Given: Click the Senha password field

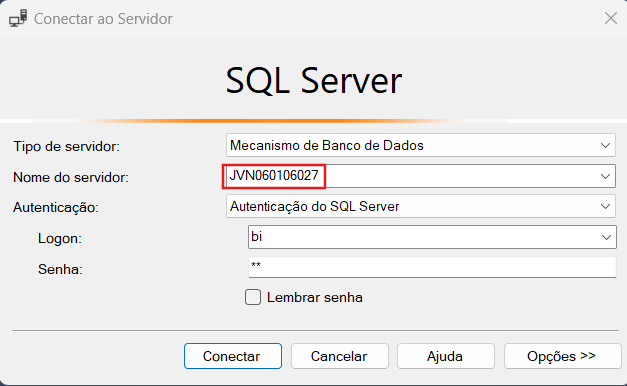Looking at the screenshot, I should click(x=432, y=267).
